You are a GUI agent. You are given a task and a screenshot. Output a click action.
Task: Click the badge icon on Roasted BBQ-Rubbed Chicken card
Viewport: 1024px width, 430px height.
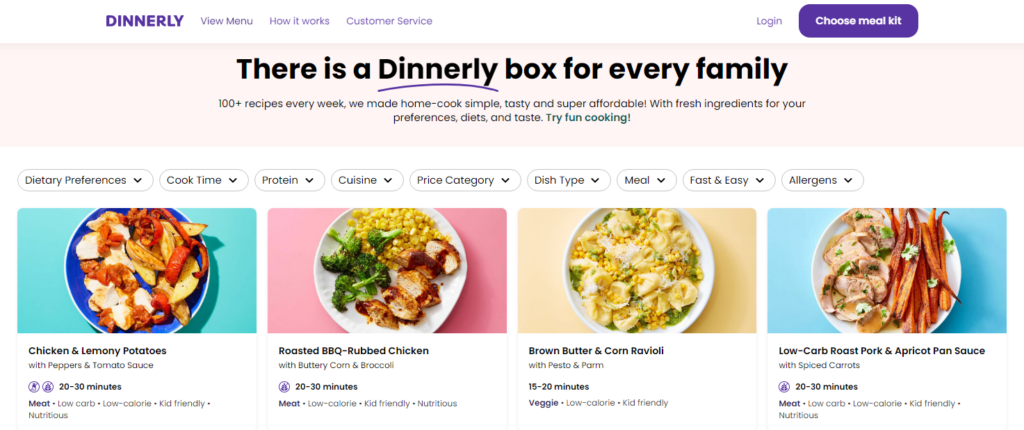284,387
